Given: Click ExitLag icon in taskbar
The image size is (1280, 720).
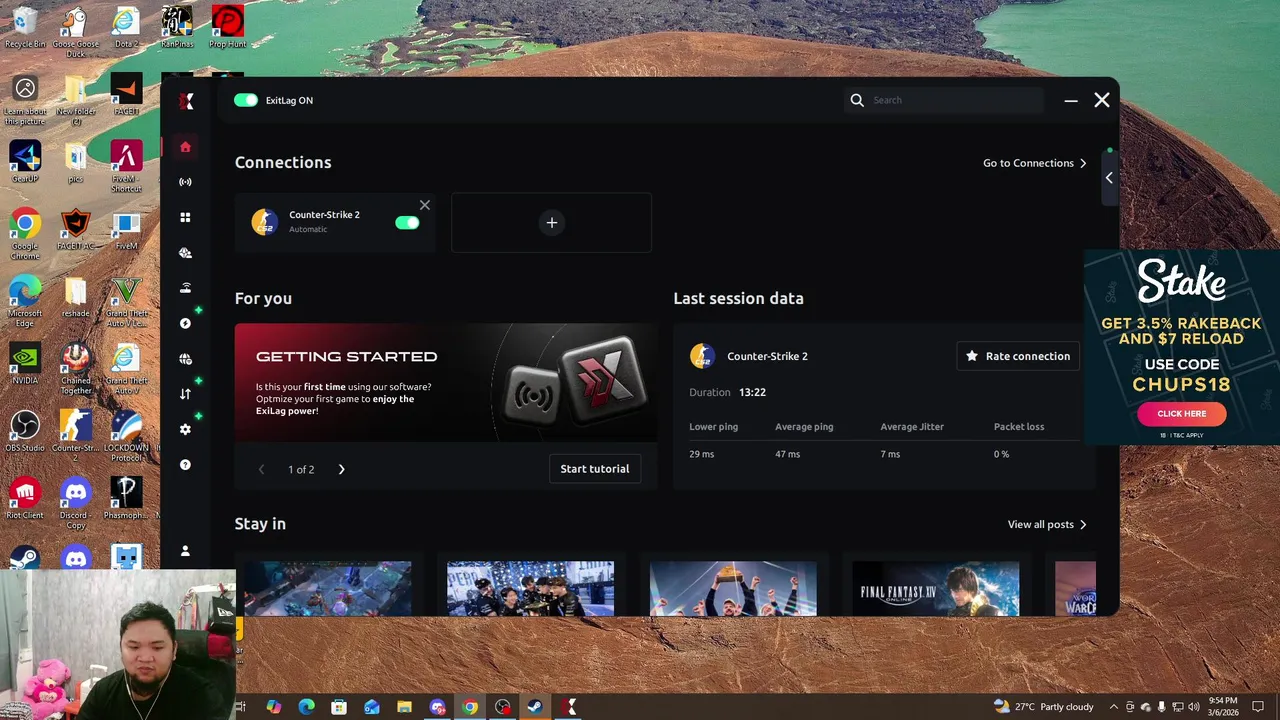Looking at the screenshot, I should coord(568,707).
